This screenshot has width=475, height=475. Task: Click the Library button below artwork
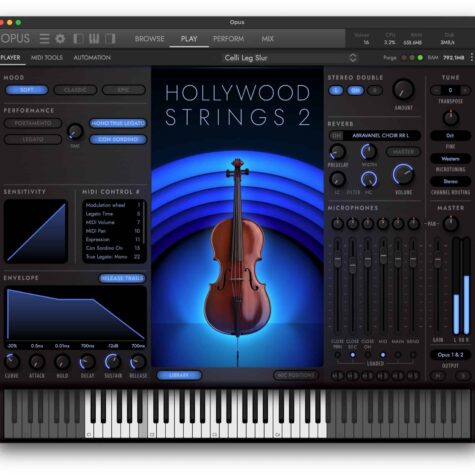(179, 375)
